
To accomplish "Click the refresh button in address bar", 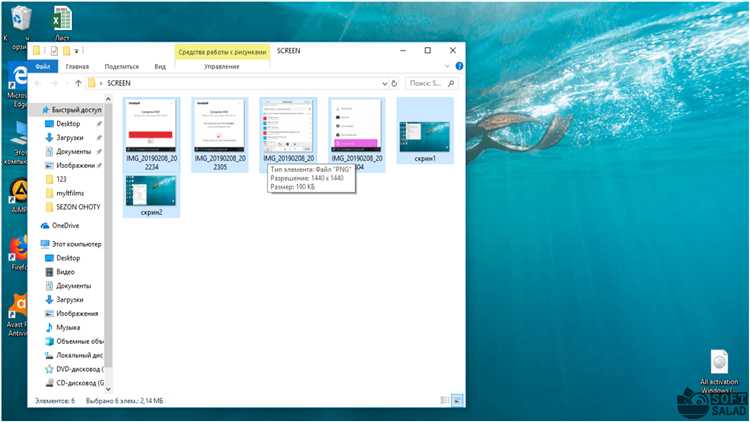I will point(397,83).
